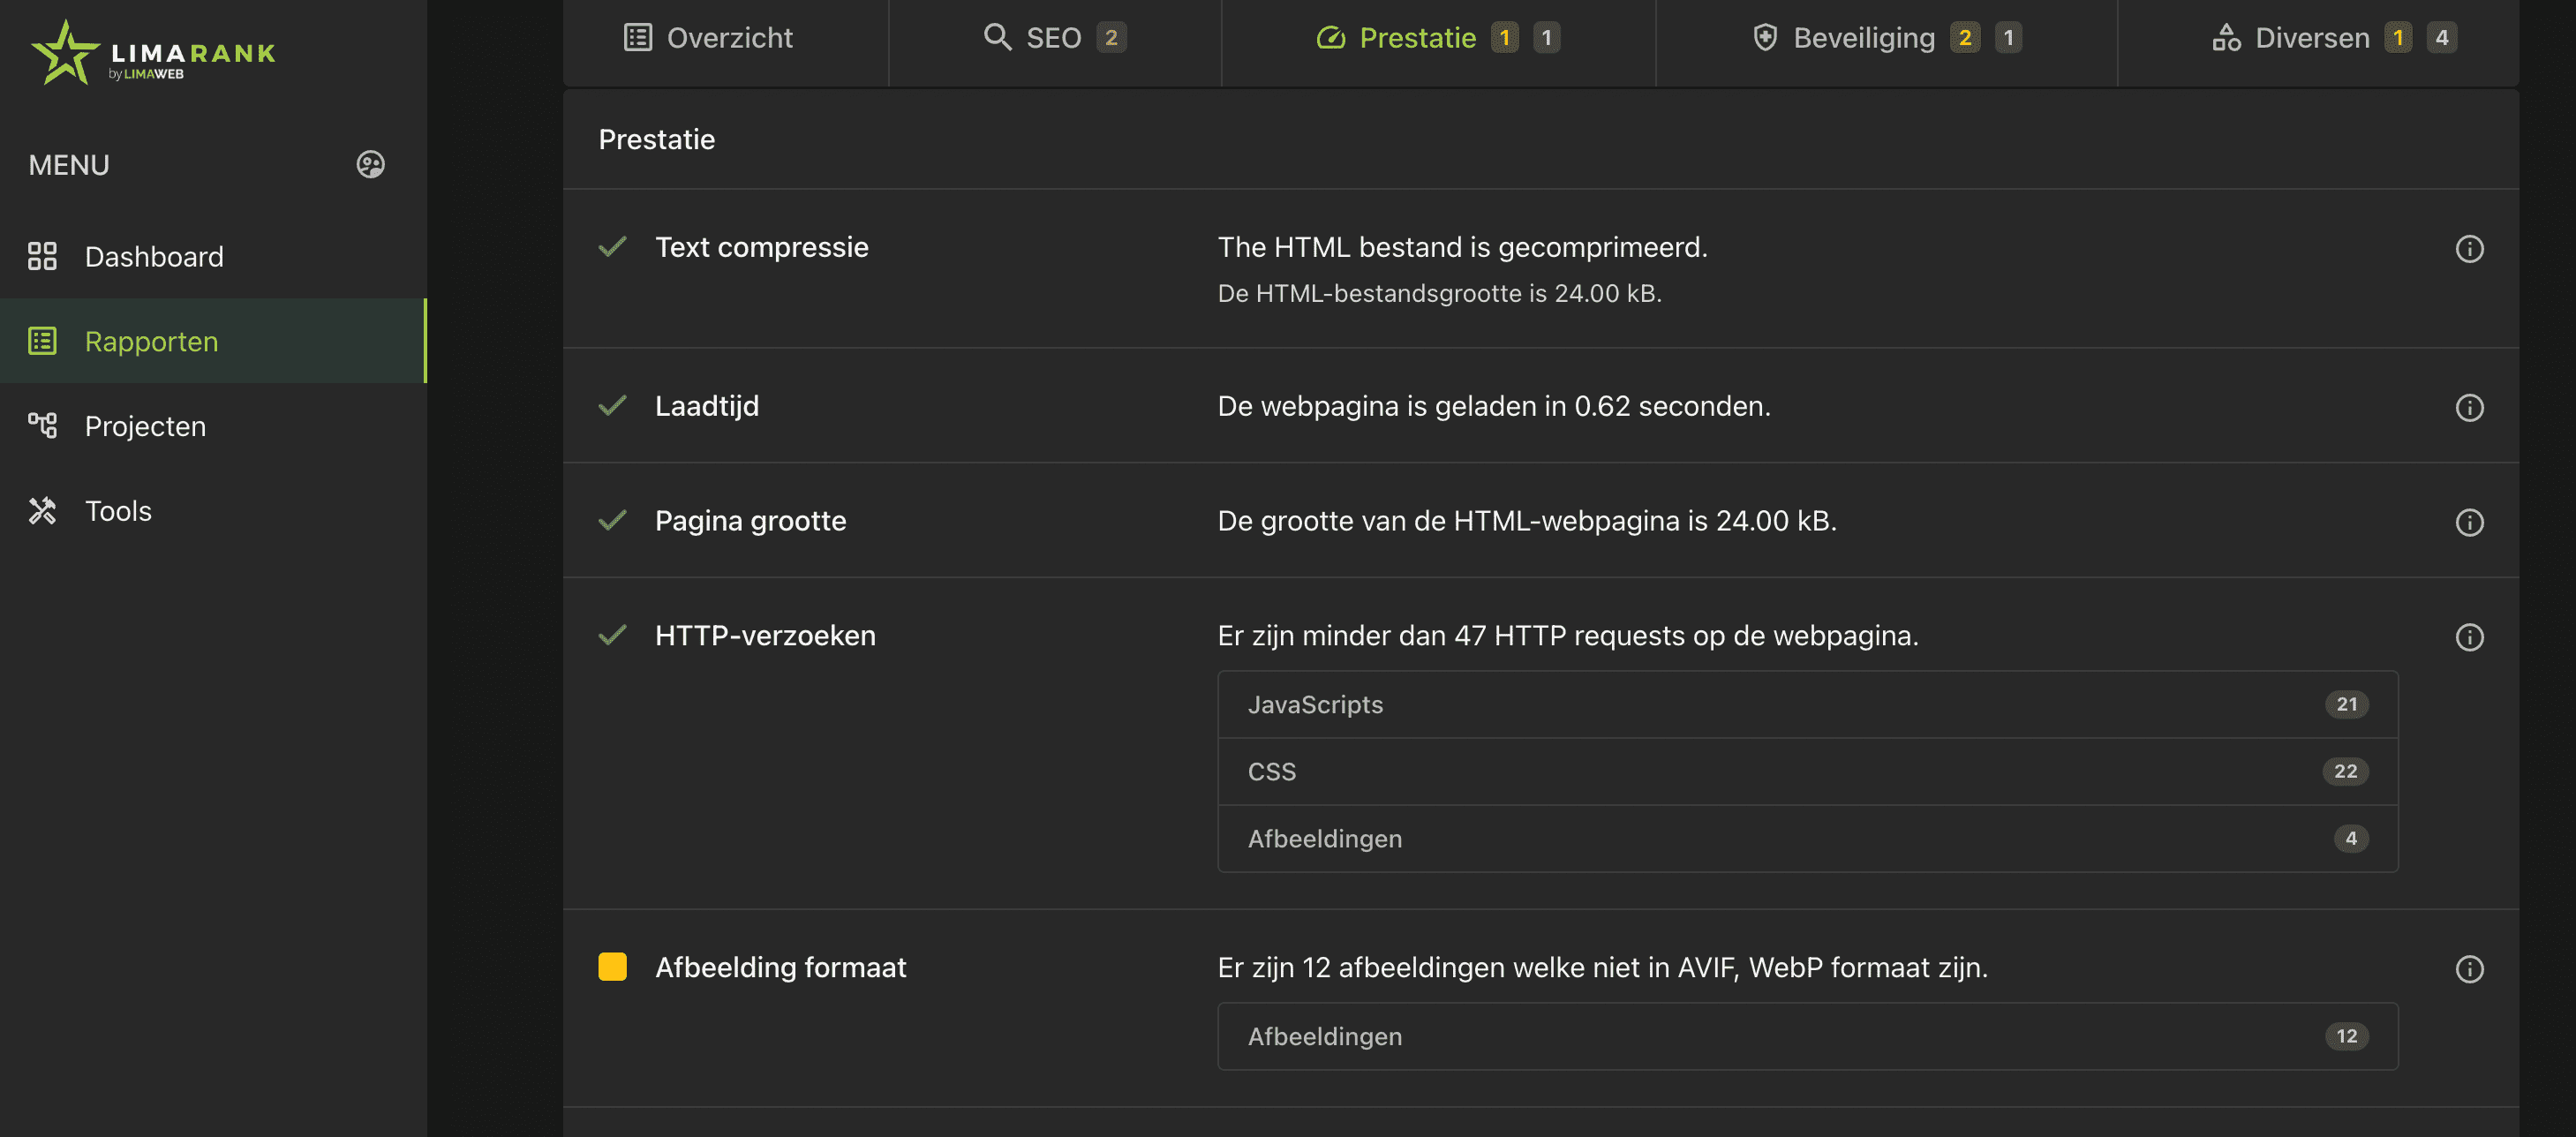The image size is (2576, 1137).
Task: Open info icon for Laadtijd
Action: [2469, 408]
